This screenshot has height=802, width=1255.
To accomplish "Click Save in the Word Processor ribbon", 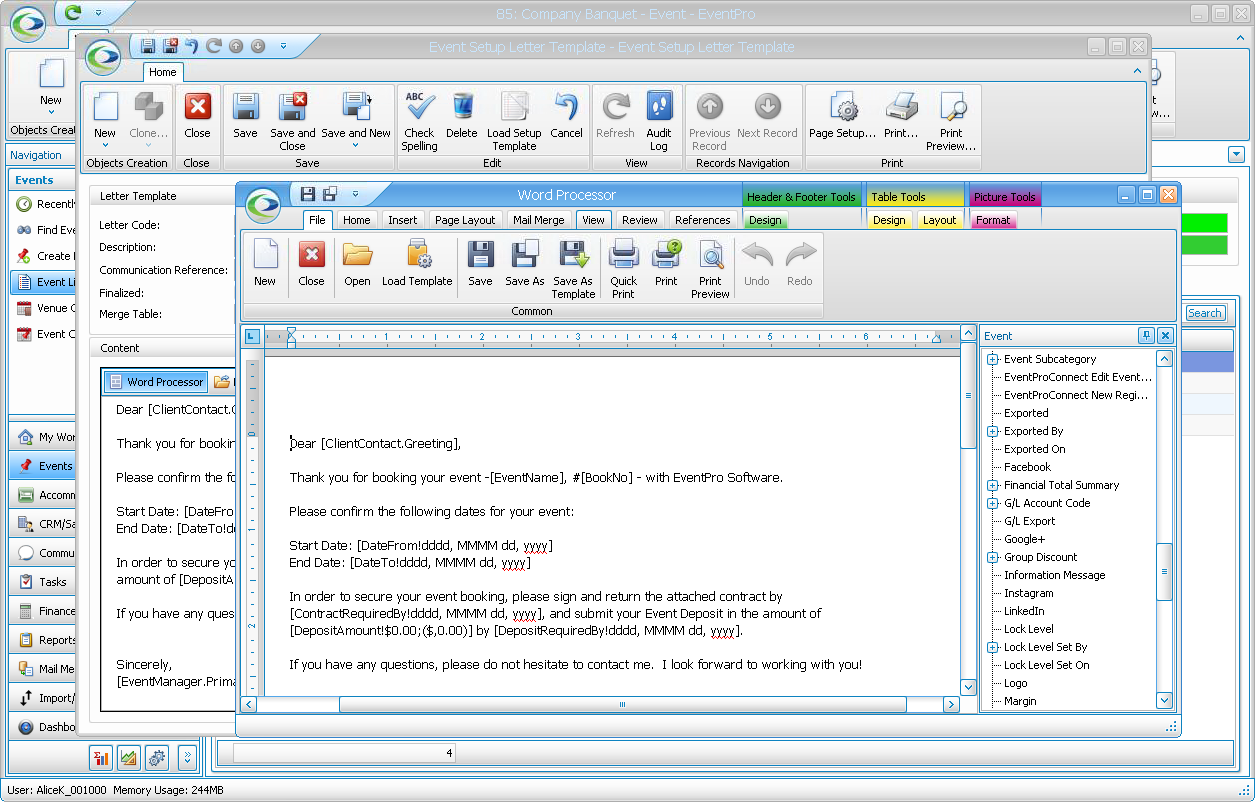I will point(480,264).
